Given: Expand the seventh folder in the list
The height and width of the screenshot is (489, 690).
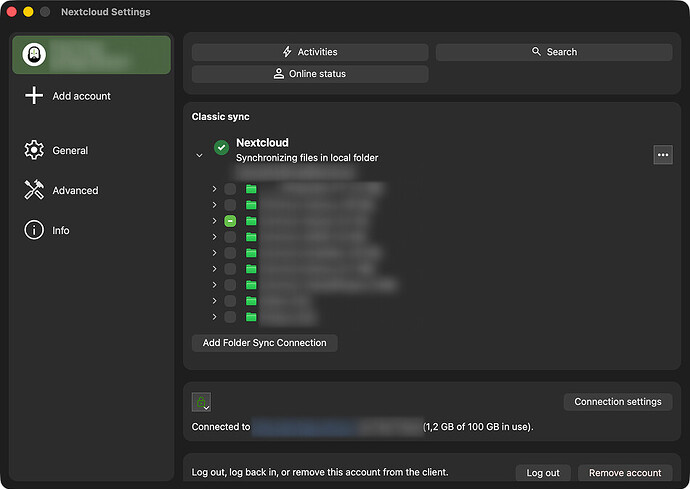Looking at the screenshot, I should (x=214, y=285).
